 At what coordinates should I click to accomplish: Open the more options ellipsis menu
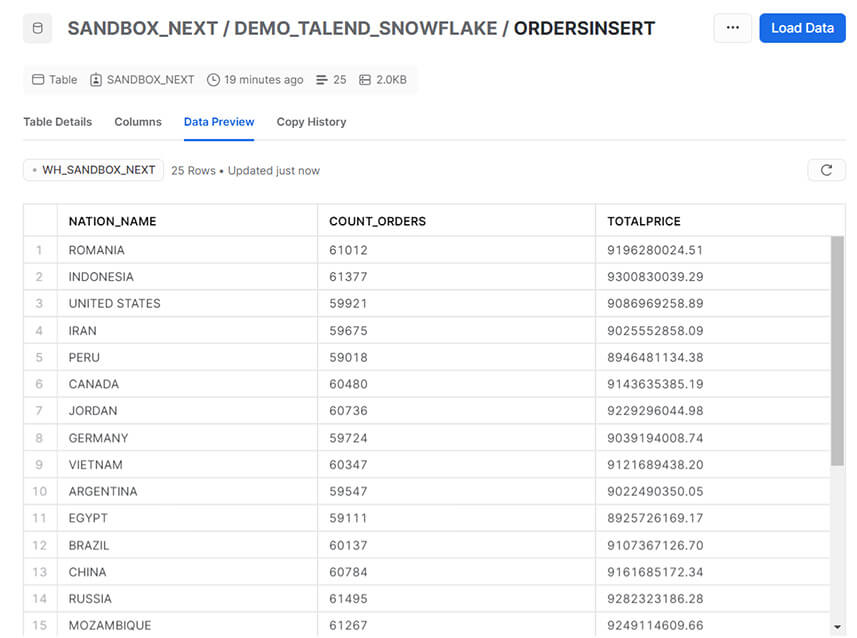tap(732, 28)
